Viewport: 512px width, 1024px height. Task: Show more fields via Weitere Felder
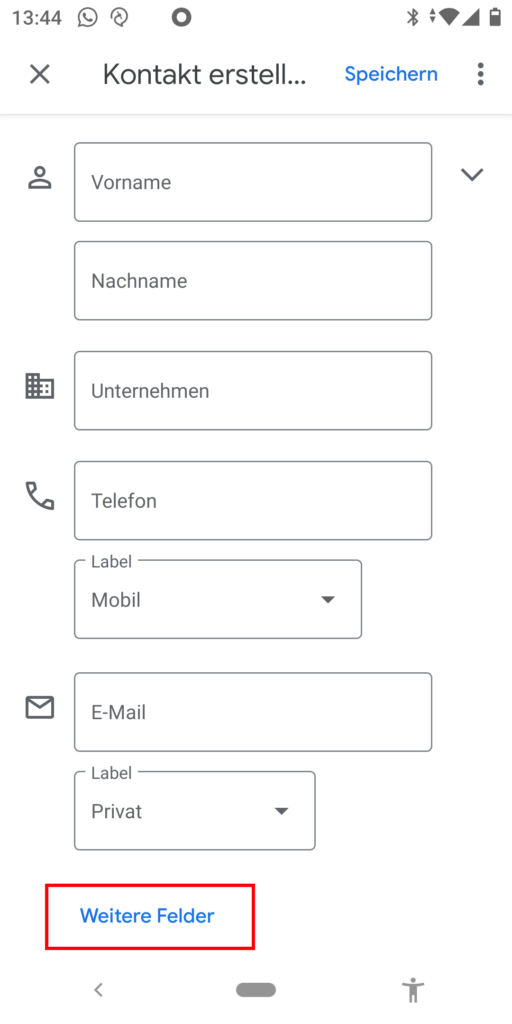[147, 916]
